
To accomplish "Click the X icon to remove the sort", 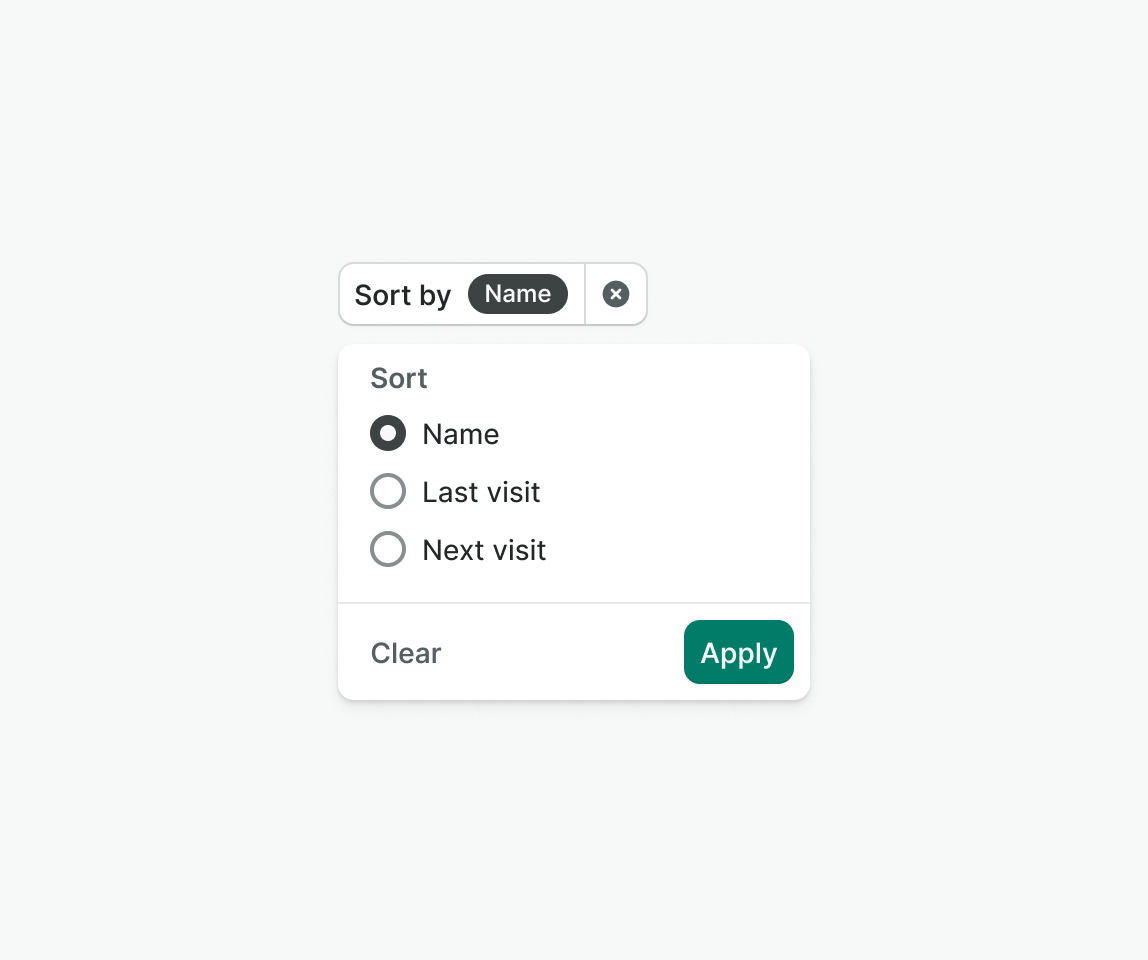I will (x=616, y=294).
